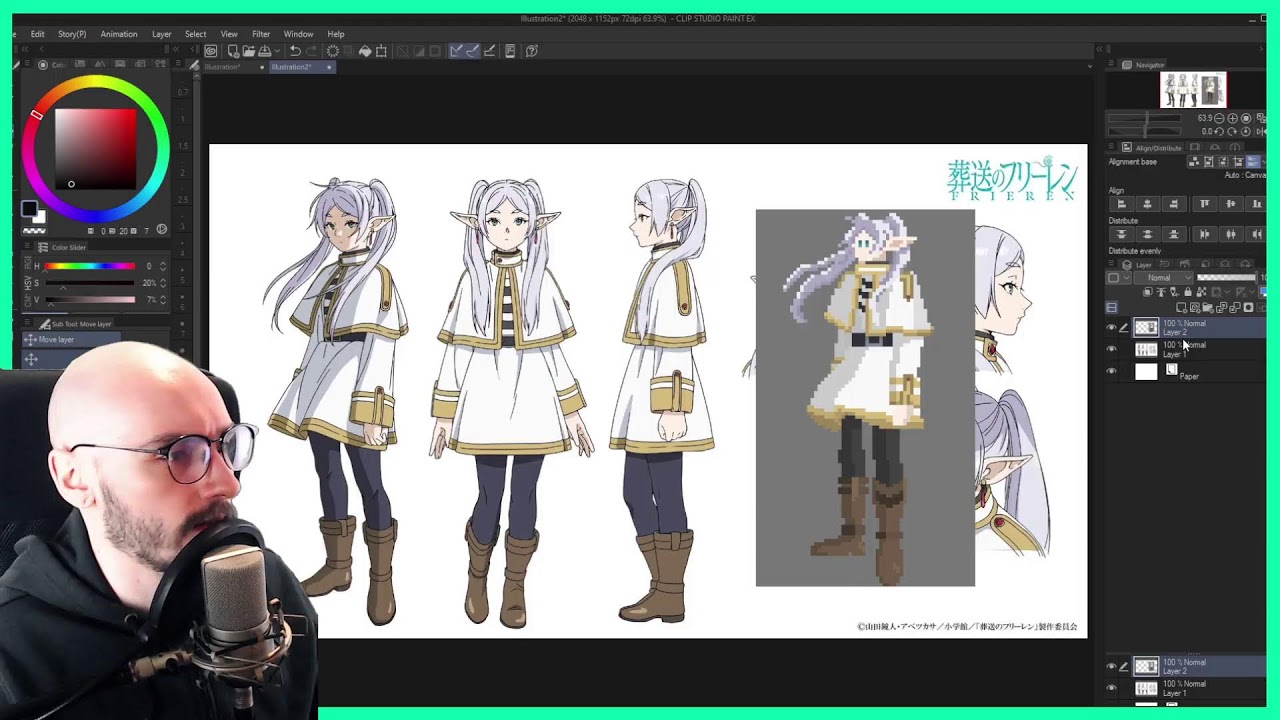1280x720 pixels.
Task: Select Layer 2 thumbnail in Layer panel
Action: 1146,327
